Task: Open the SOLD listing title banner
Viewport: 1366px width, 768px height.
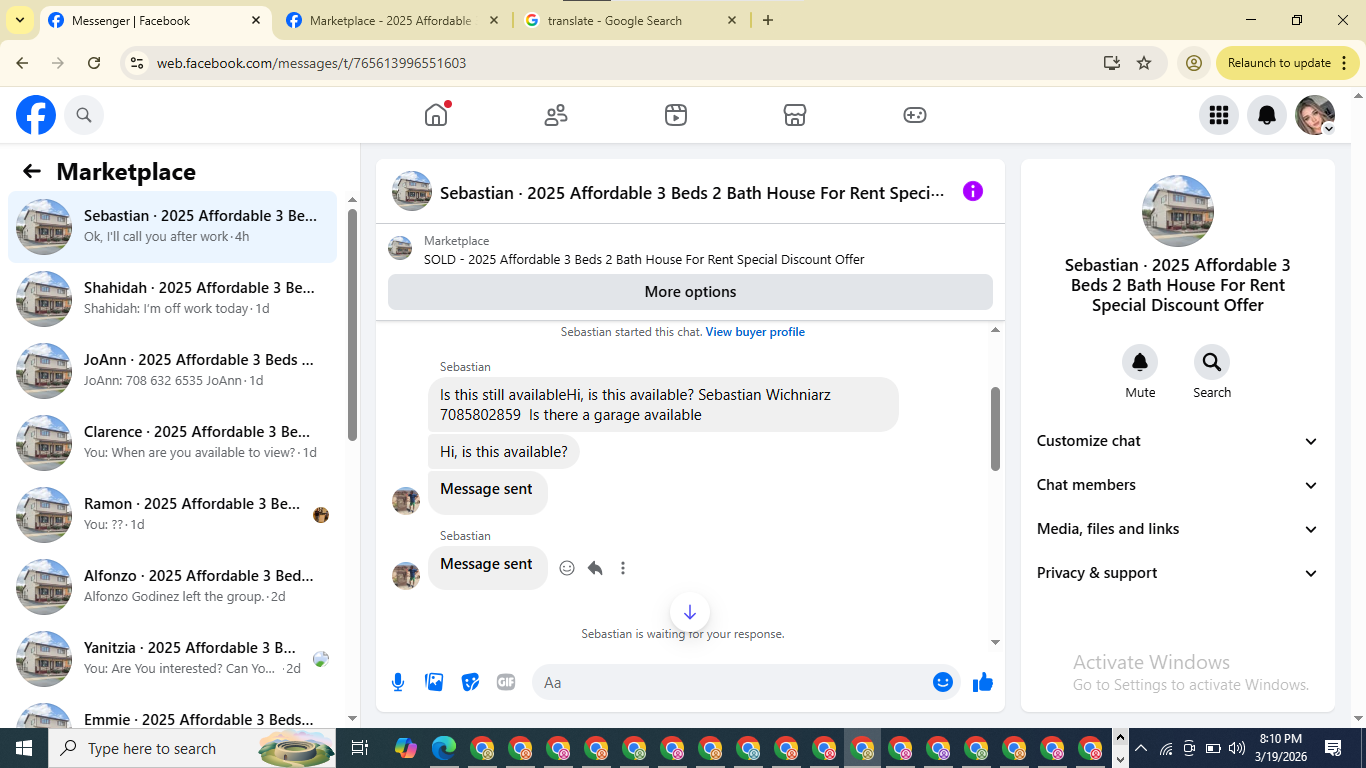Action: (644, 259)
